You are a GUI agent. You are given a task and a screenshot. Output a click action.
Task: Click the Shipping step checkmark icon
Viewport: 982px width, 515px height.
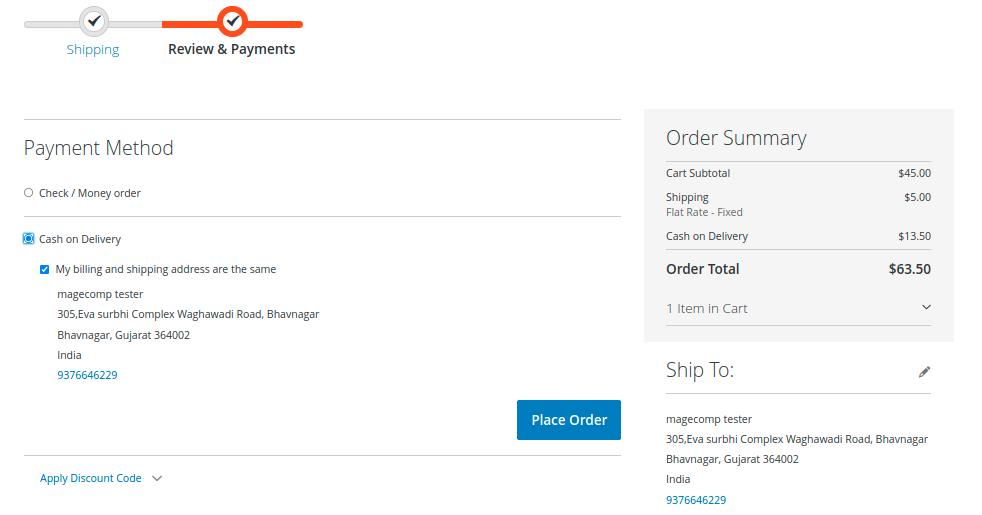click(93, 20)
